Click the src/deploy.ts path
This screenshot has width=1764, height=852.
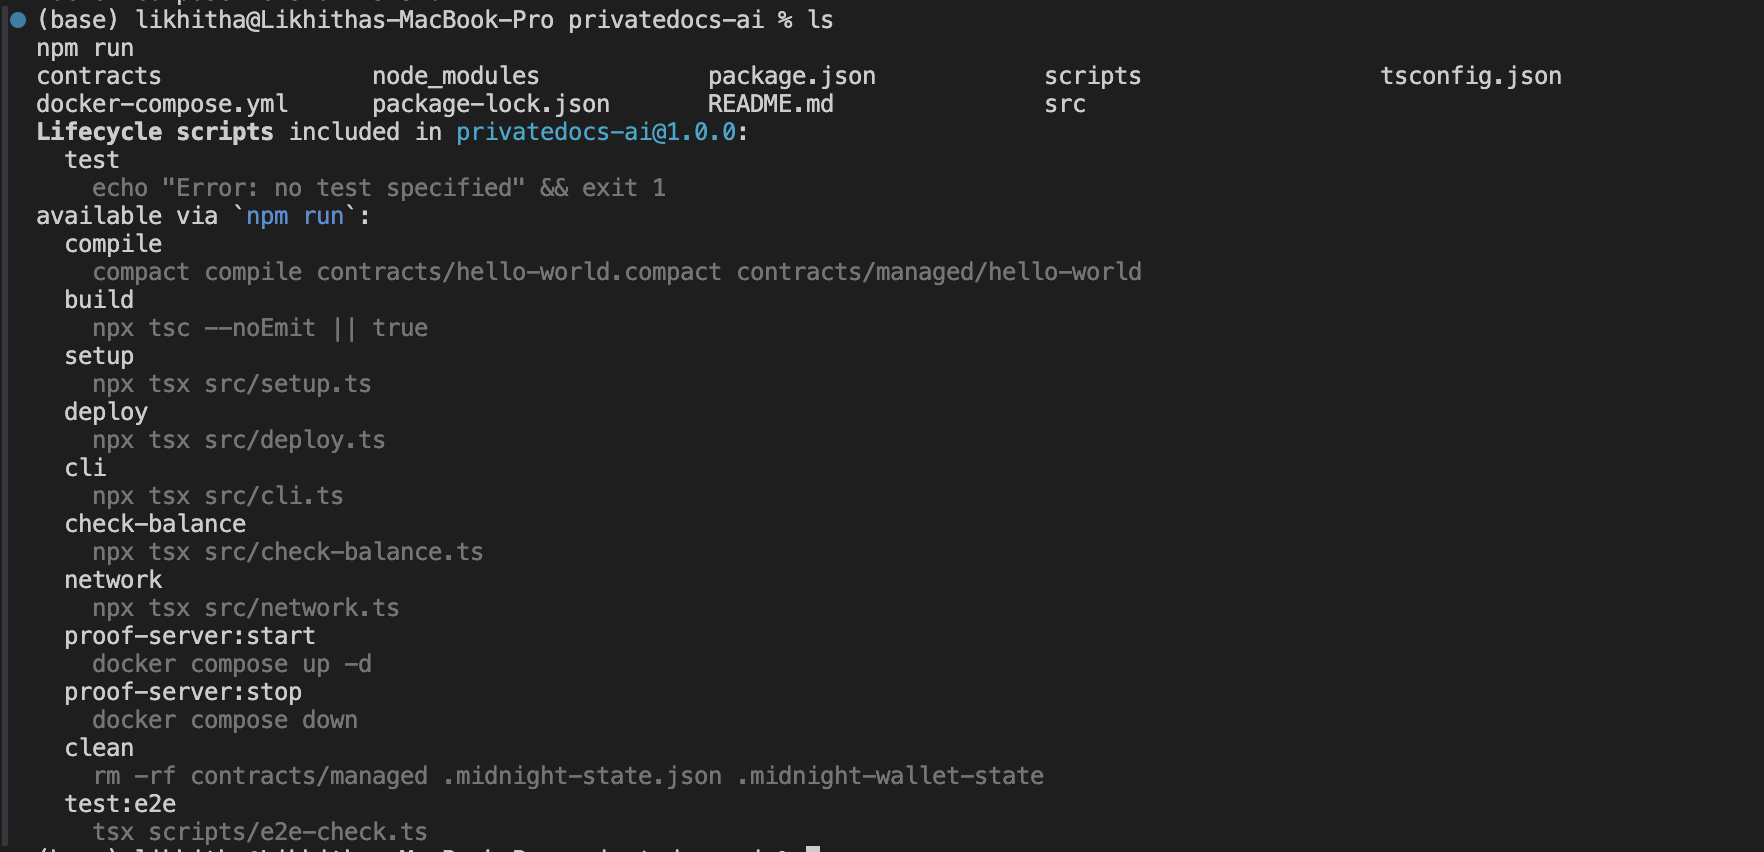[x=295, y=440]
